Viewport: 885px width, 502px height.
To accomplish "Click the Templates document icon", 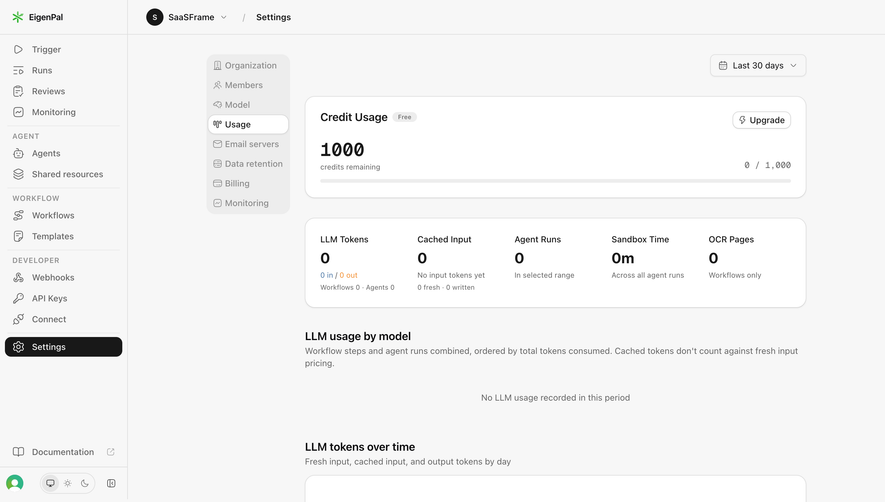I will (x=19, y=236).
